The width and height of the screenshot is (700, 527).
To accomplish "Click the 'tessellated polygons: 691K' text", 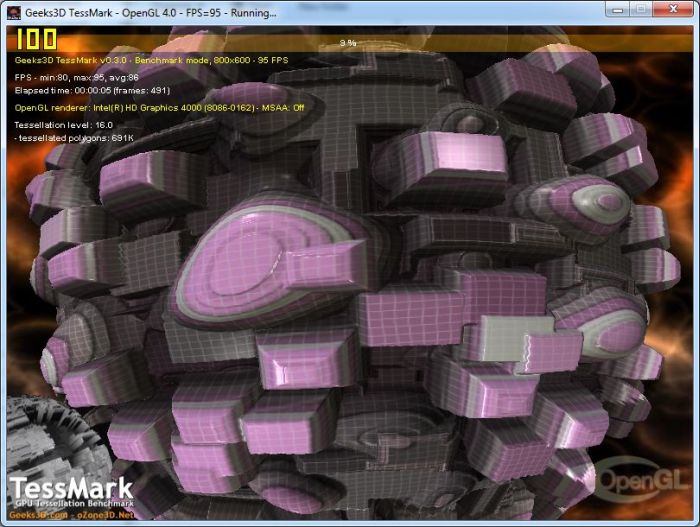I will tap(74, 138).
